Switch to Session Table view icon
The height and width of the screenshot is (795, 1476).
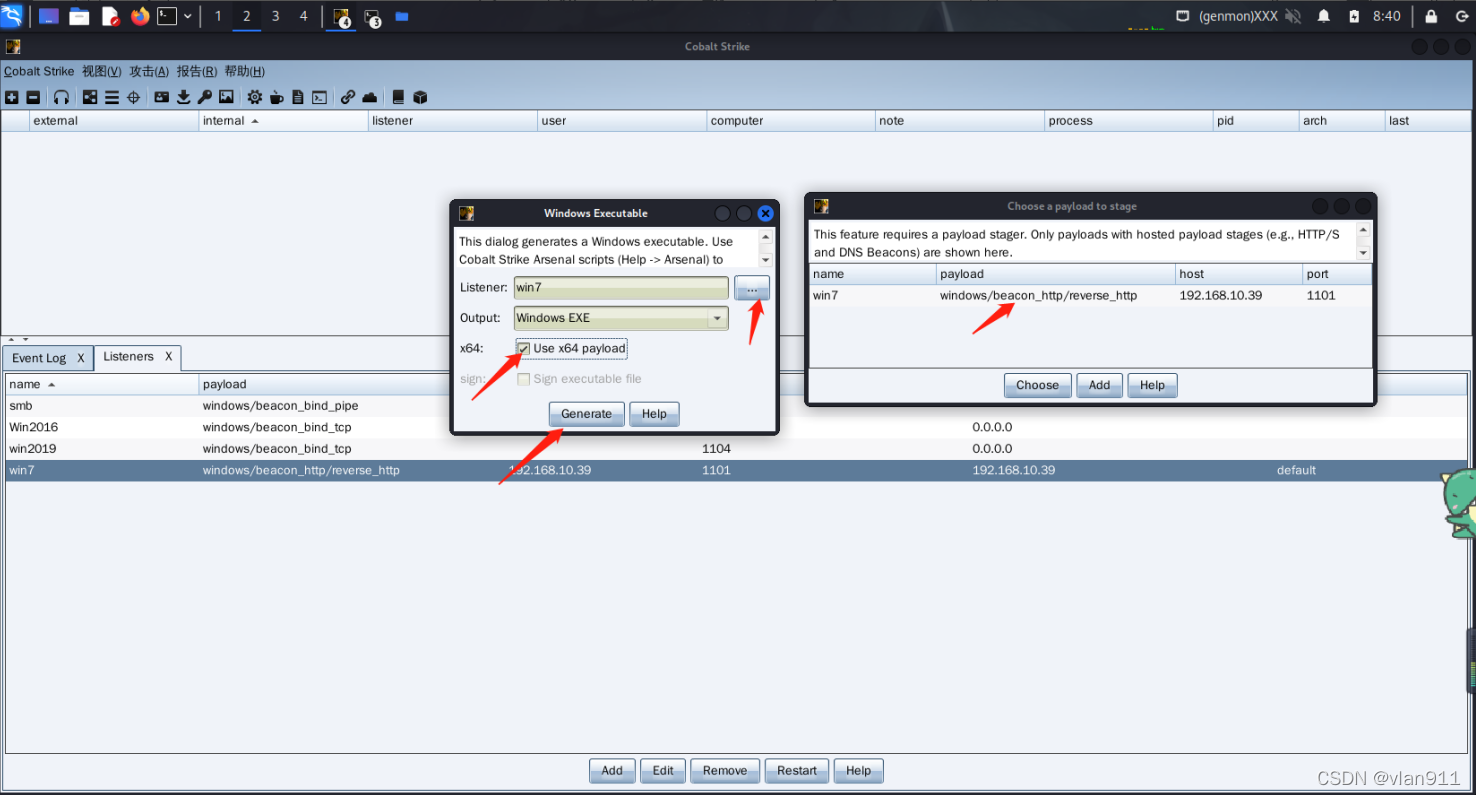click(x=112, y=97)
